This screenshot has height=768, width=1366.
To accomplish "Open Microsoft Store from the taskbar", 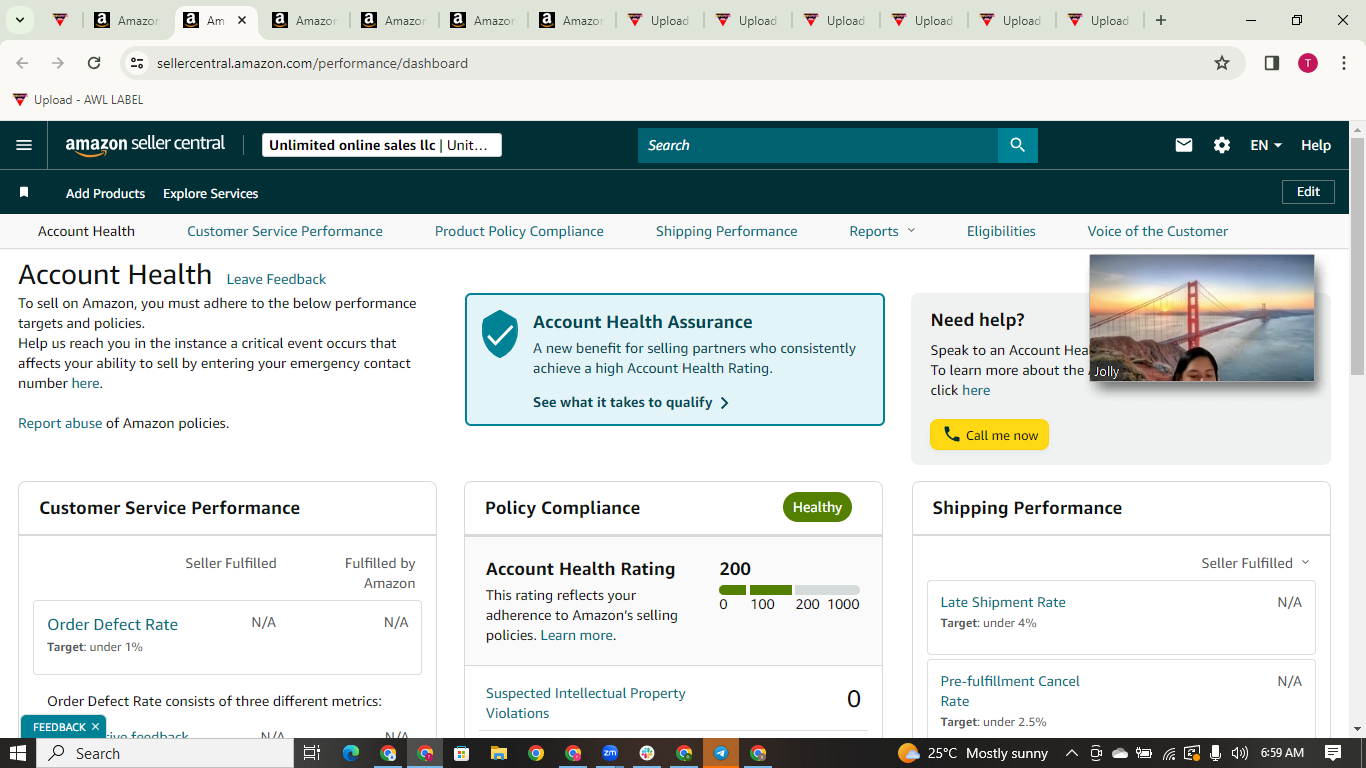I will pyautogui.click(x=461, y=753).
